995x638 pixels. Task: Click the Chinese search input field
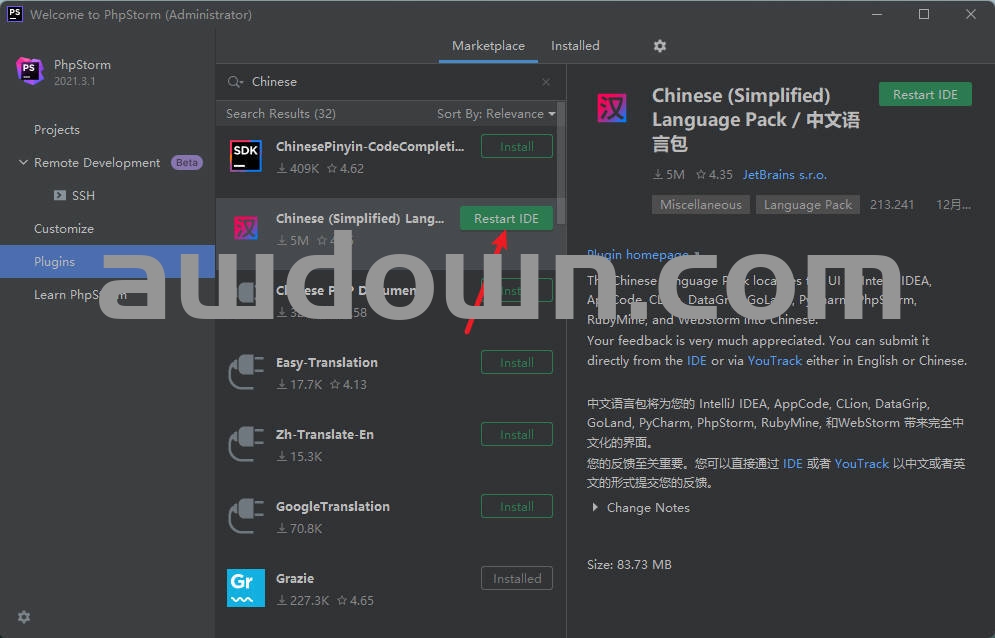390,82
